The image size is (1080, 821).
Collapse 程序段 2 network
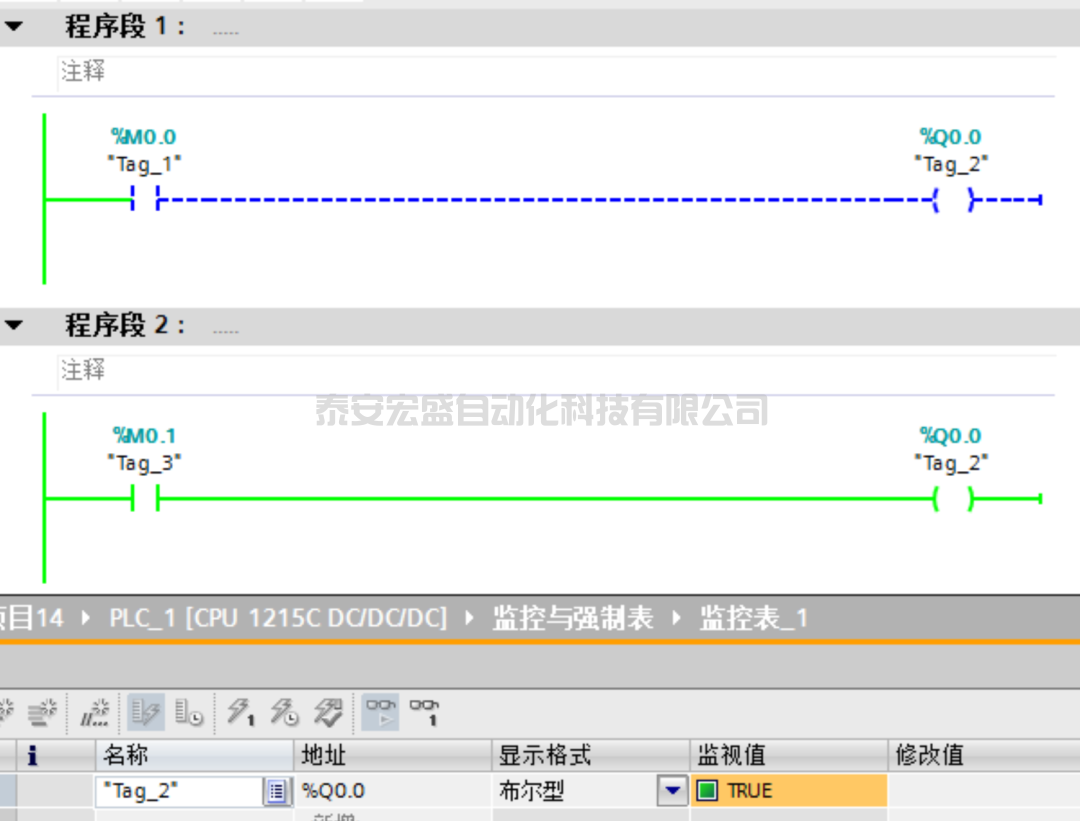click(13, 326)
